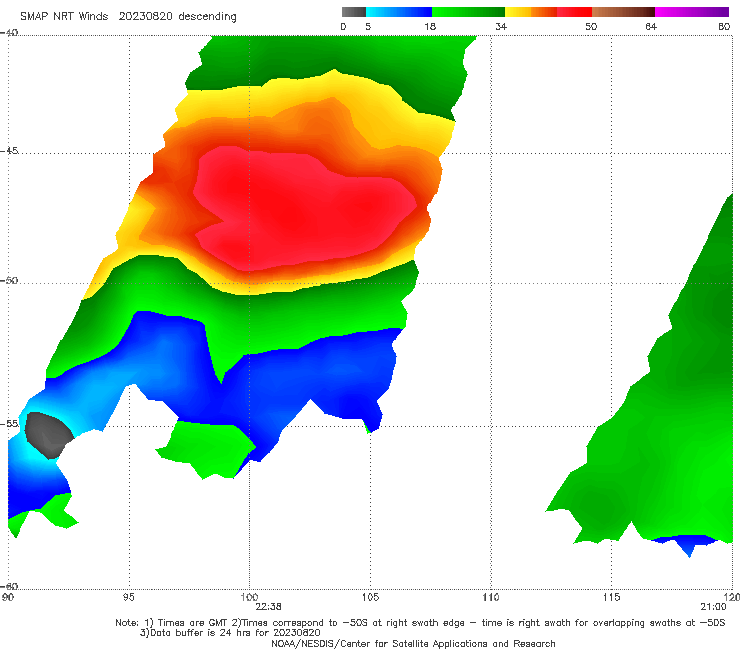Click the dark gray low-wind patch on the map
740x650 pixels.
click(48, 435)
